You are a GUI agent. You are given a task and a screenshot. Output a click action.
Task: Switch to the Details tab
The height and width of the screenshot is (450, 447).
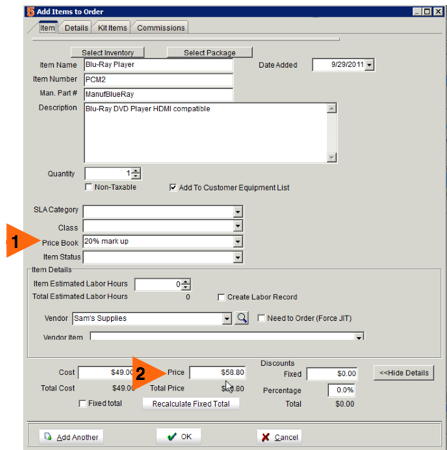point(76,28)
